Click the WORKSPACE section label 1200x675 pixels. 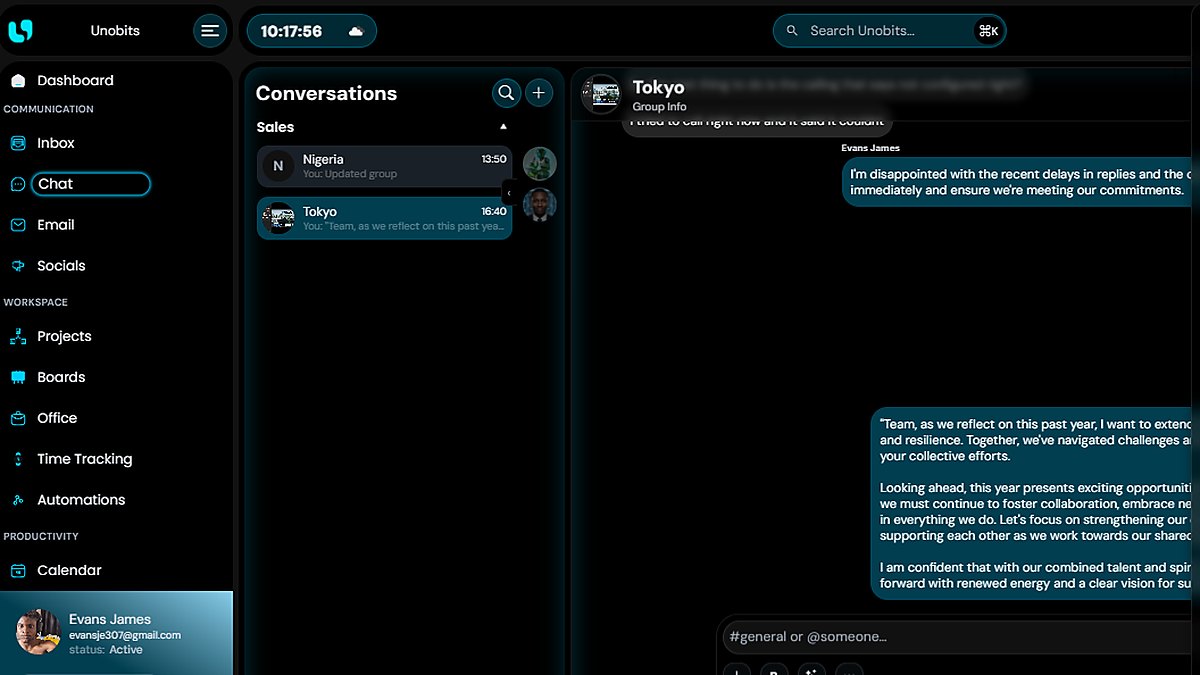[x=35, y=302]
